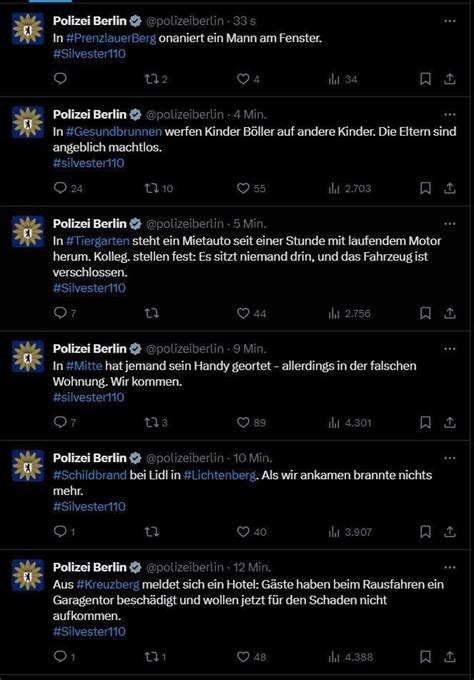View analytics of the Kreuzberg Hotel tweet
The image size is (474, 680).
pos(350,657)
